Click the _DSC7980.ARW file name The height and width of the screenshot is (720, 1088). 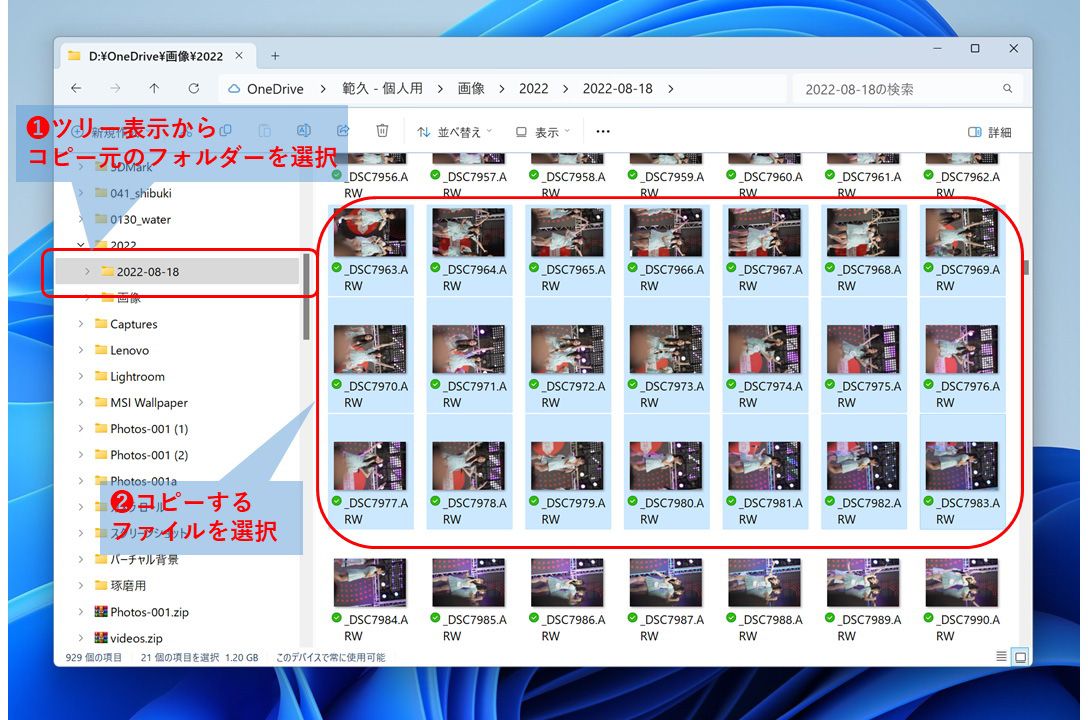click(x=673, y=511)
